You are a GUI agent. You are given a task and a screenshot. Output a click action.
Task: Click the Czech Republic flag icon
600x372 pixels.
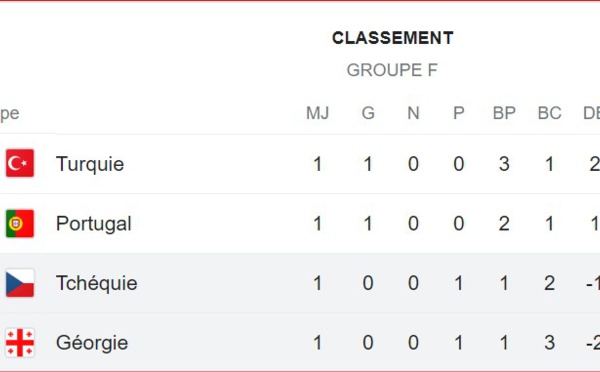point(20,283)
